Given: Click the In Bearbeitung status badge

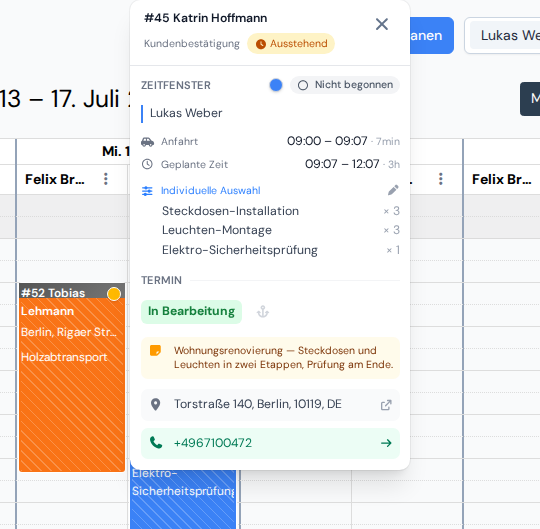Looking at the screenshot, I should tap(191, 311).
